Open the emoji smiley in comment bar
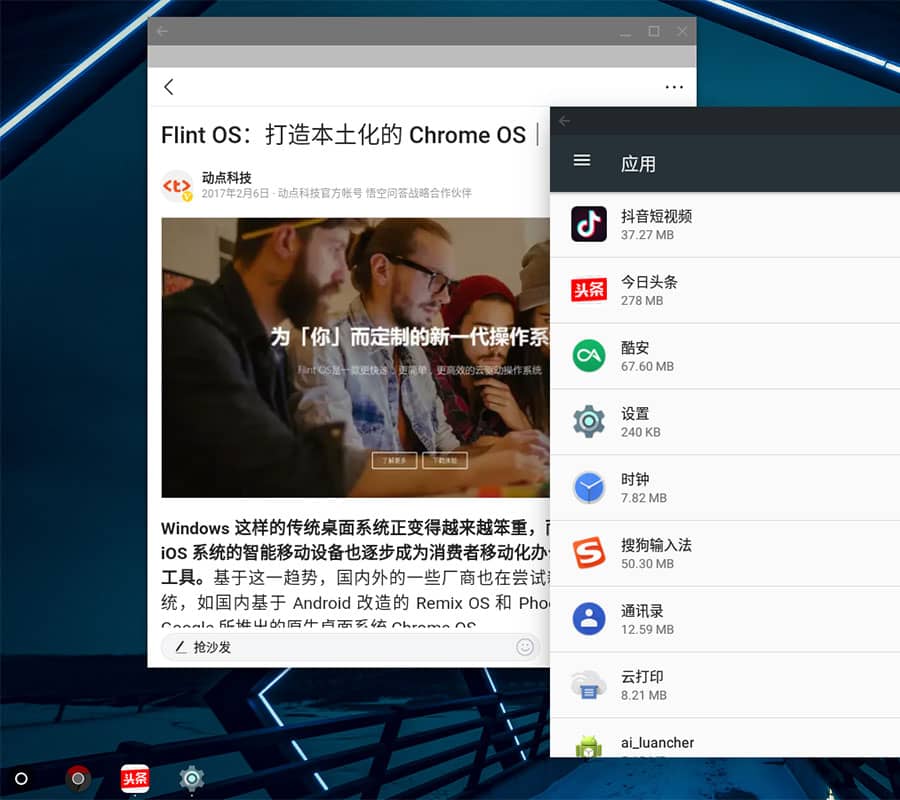 coord(525,647)
